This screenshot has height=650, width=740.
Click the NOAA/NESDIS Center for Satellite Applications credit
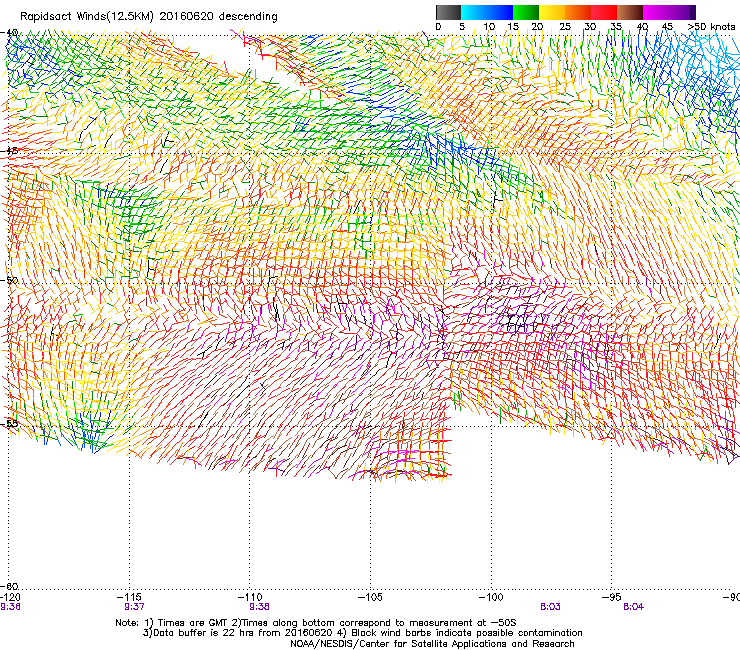432,644
